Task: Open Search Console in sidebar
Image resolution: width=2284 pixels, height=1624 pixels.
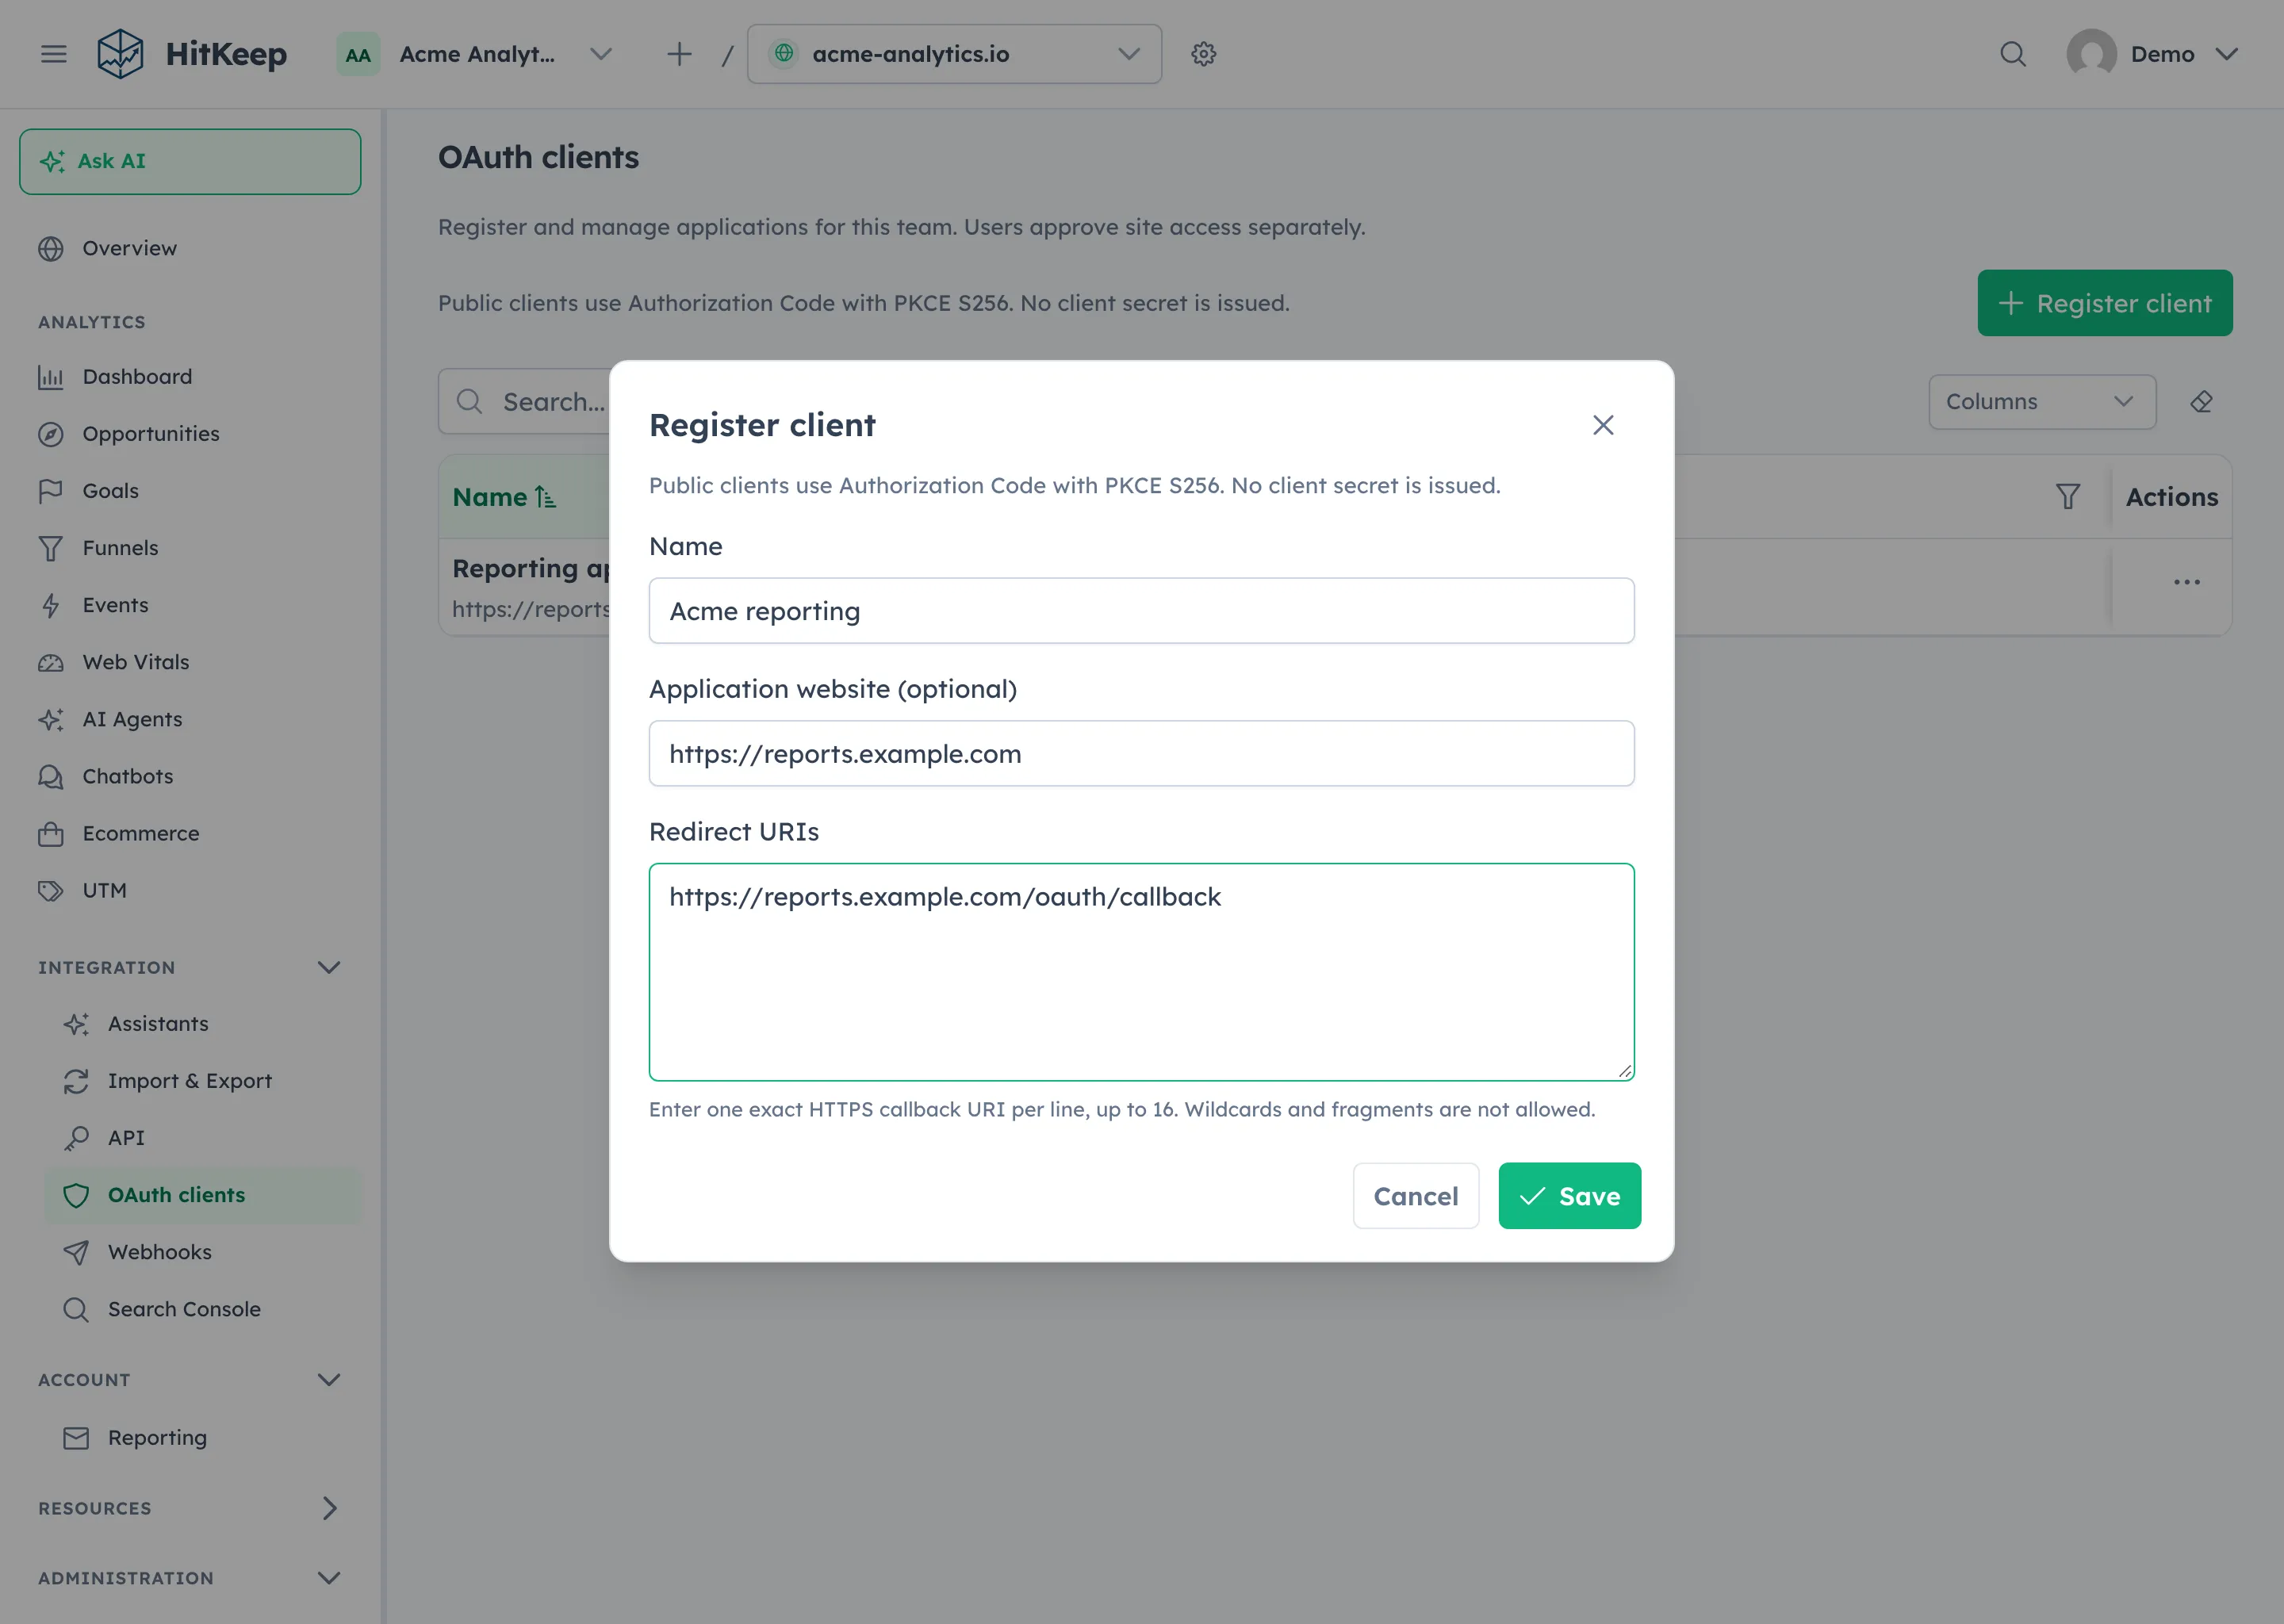Action: pyautogui.click(x=202, y=1309)
